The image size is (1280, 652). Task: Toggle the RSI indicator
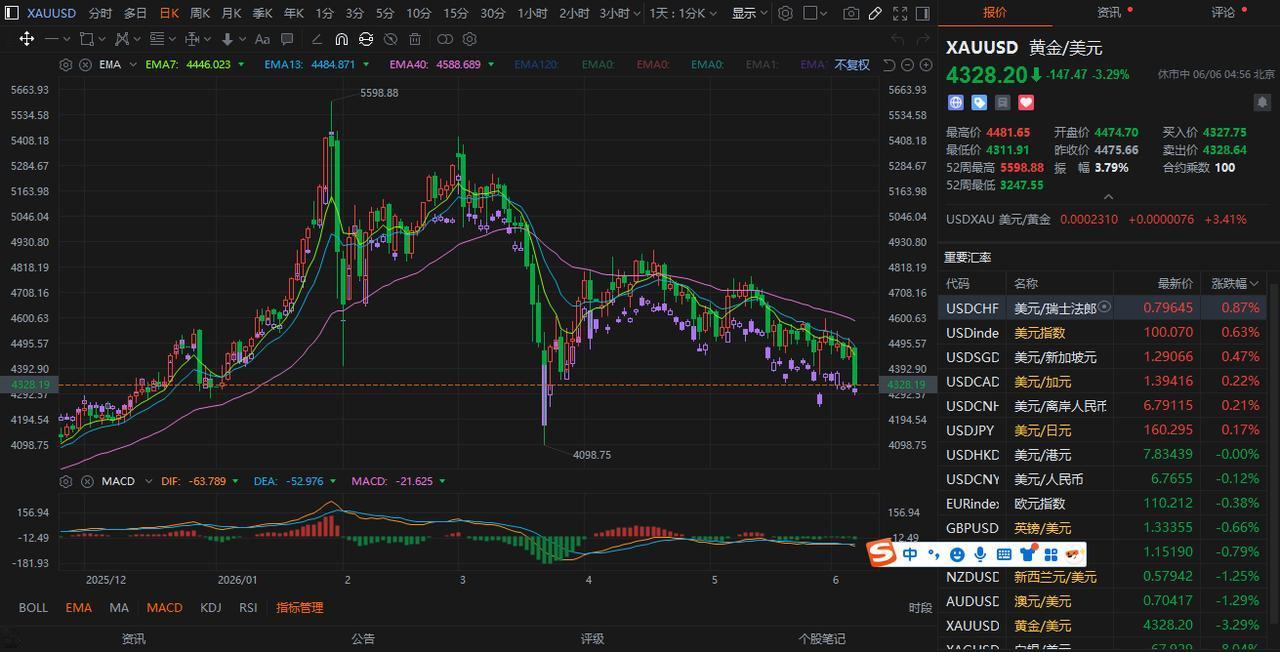click(x=248, y=607)
